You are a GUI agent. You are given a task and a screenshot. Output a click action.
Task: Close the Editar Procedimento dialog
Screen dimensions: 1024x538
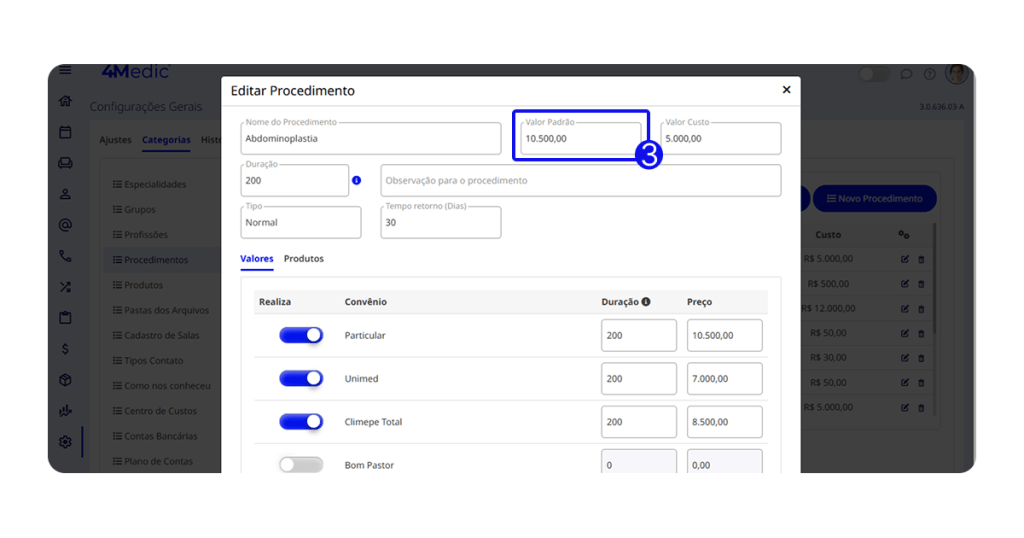[786, 90]
